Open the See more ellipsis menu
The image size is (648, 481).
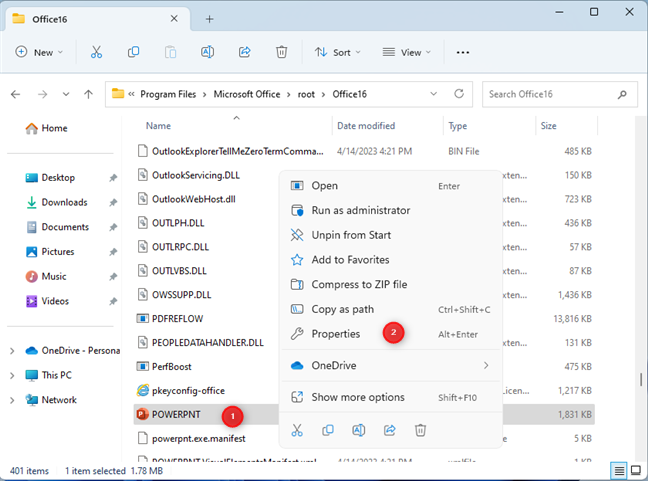[x=462, y=52]
